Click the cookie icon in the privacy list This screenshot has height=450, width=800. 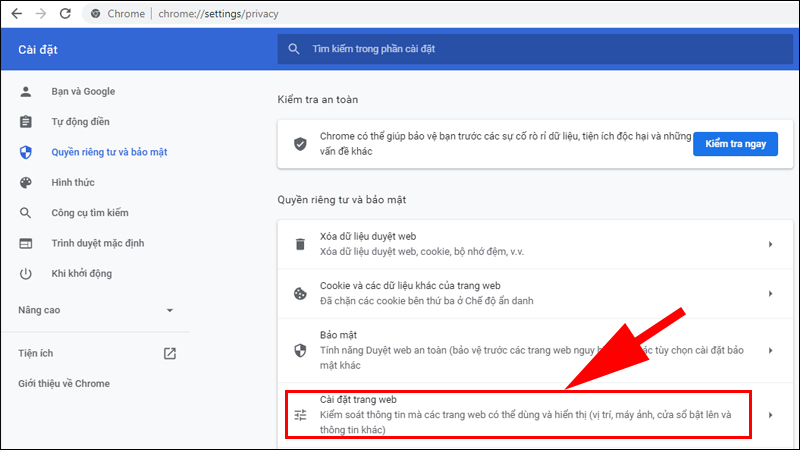point(299,294)
